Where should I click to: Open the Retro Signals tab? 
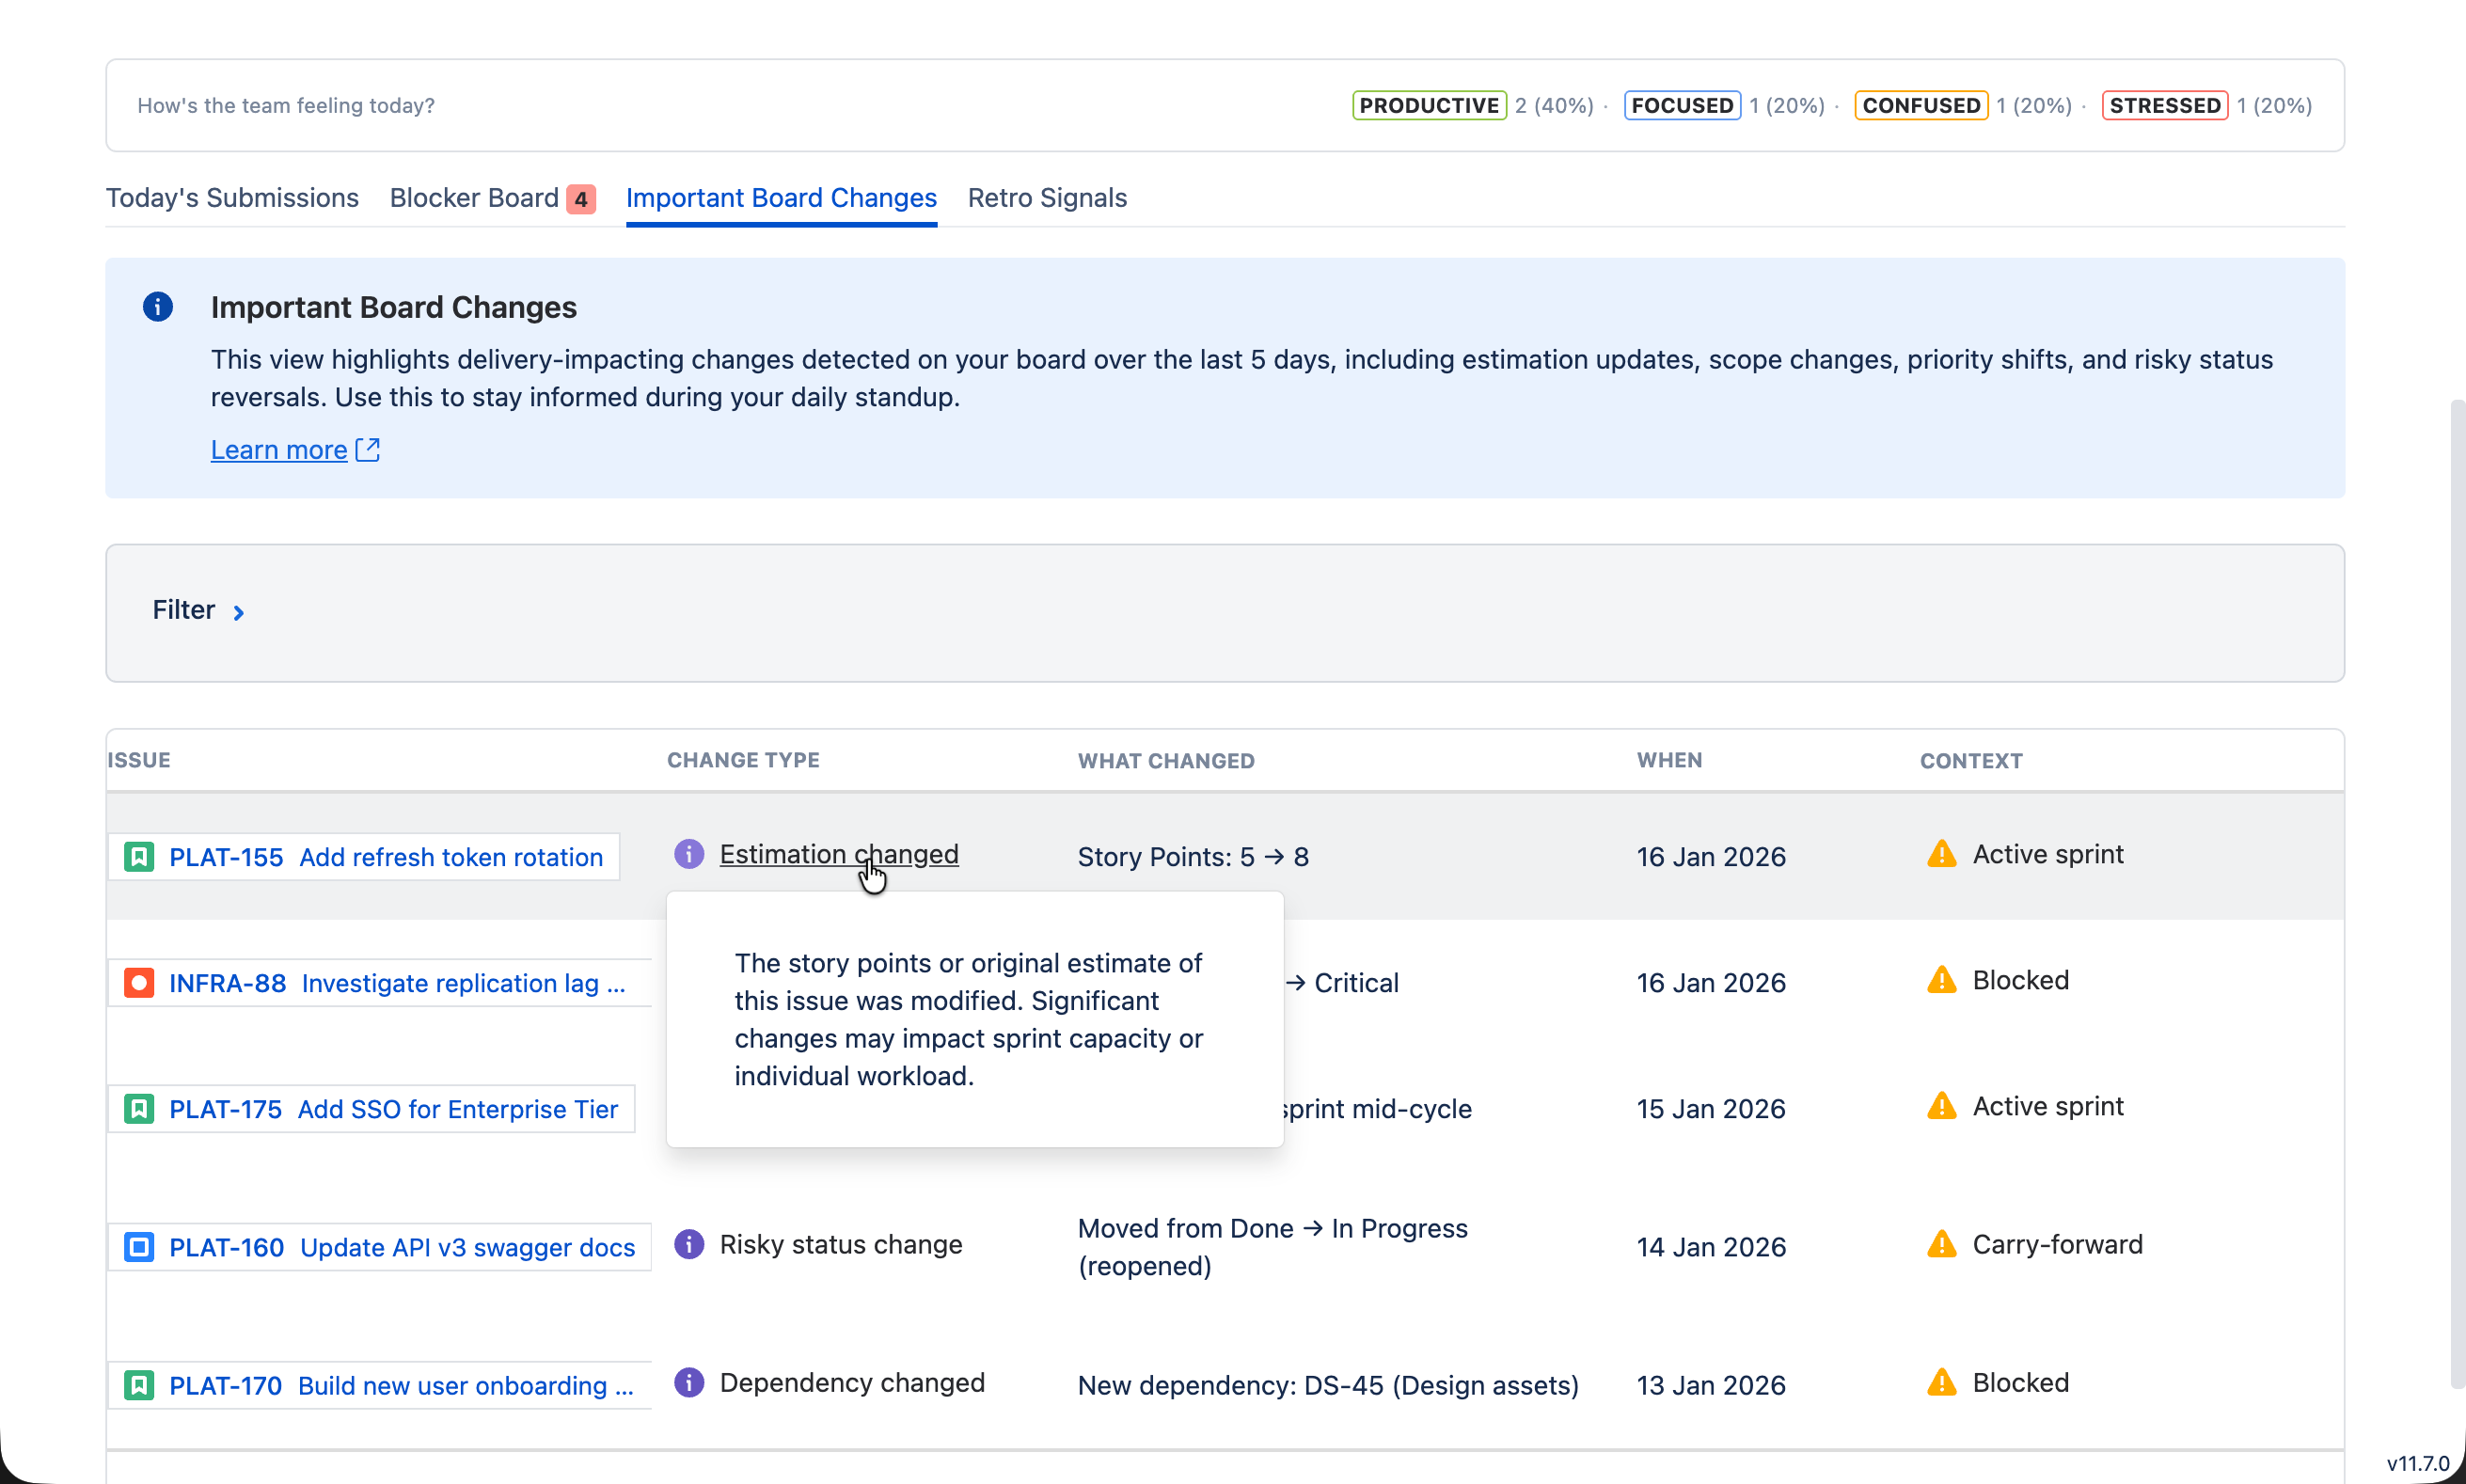click(x=1046, y=197)
